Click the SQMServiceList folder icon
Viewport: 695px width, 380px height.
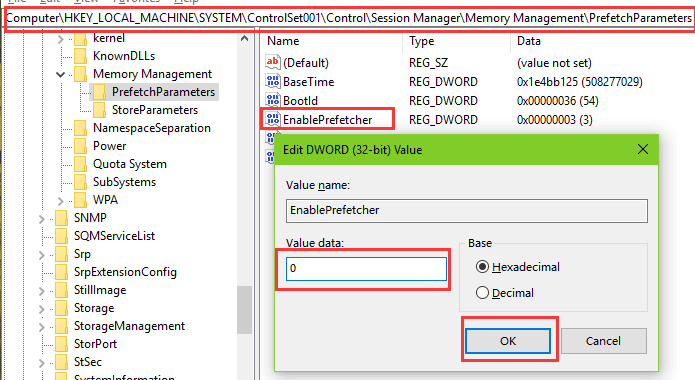coord(62,236)
